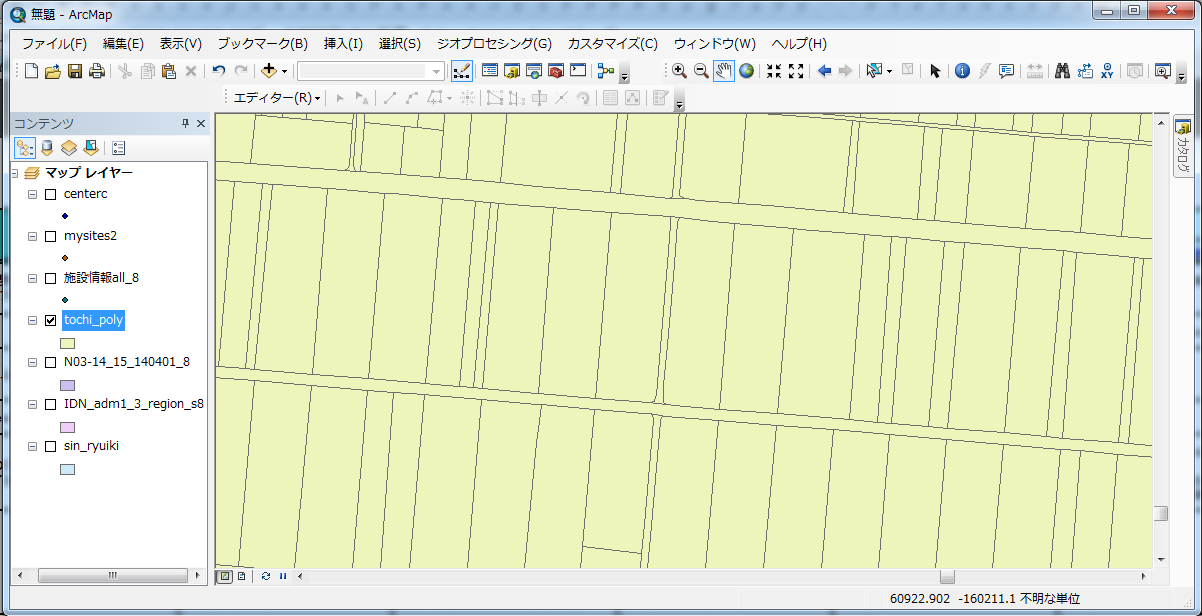Image resolution: width=1202 pixels, height=616 pixels.
Task: Switch to List By Source view
Action: point(46,148)
